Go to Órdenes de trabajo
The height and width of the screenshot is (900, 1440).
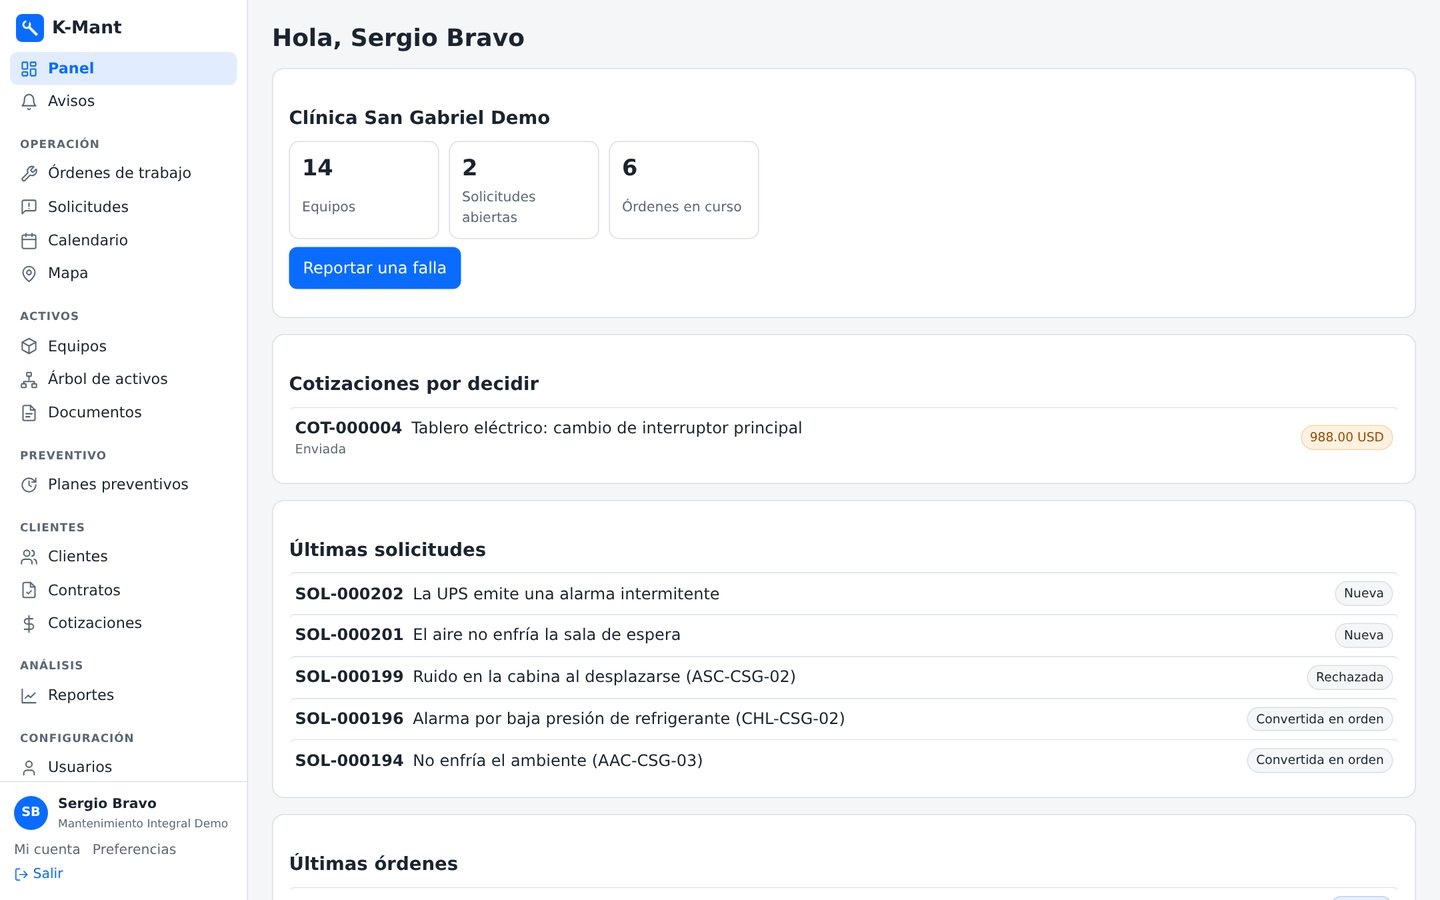pos(123,173)
